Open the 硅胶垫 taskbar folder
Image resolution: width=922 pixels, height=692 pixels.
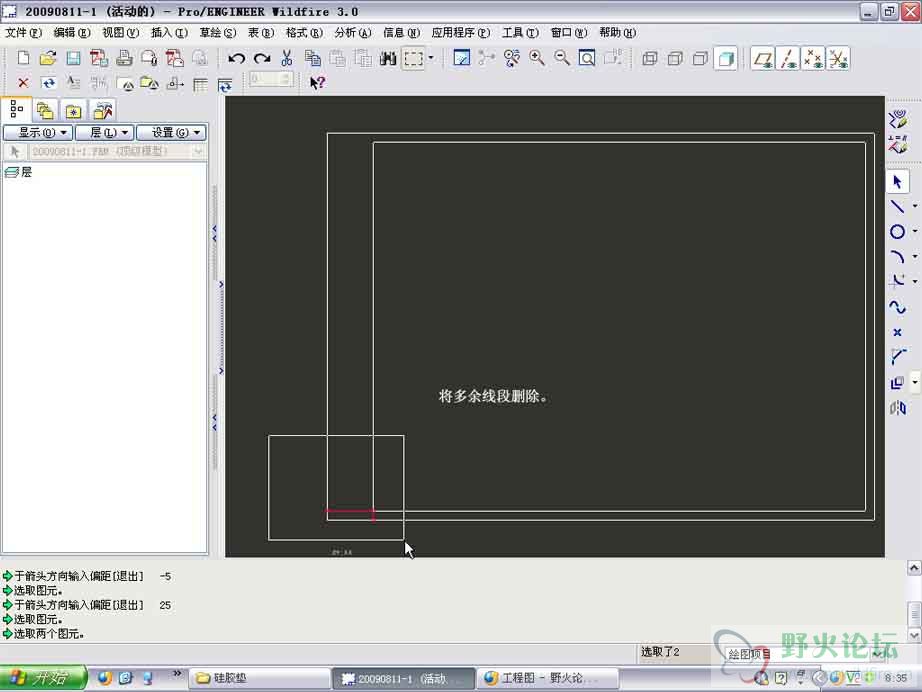pos(259,678)
